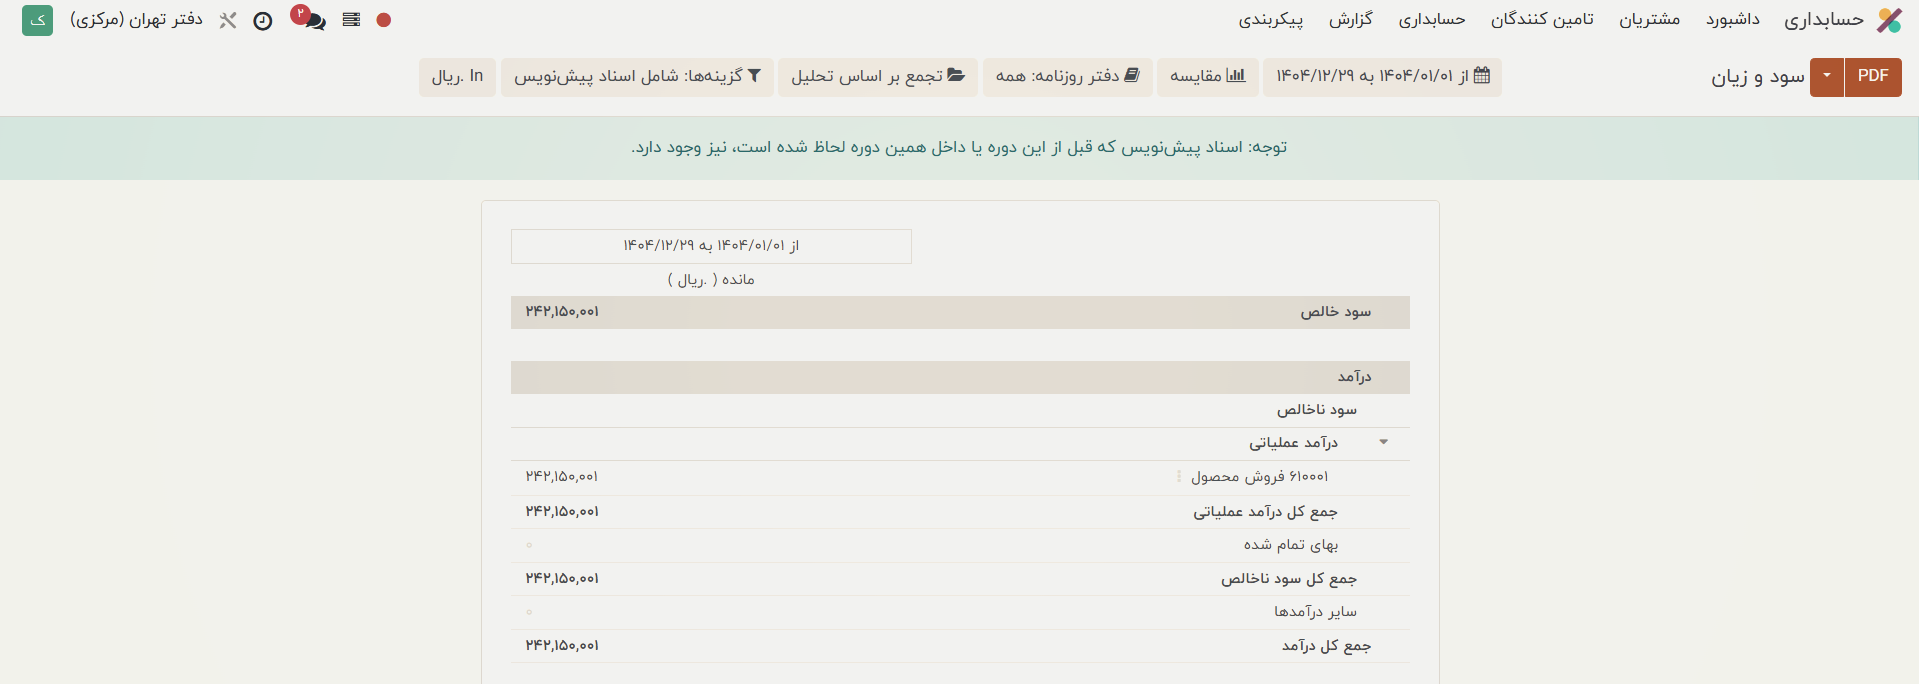Open the conversations chat icon with badge
Image resolution: width=1919 pixels, height=684 pixels.
tap(314, 21)
